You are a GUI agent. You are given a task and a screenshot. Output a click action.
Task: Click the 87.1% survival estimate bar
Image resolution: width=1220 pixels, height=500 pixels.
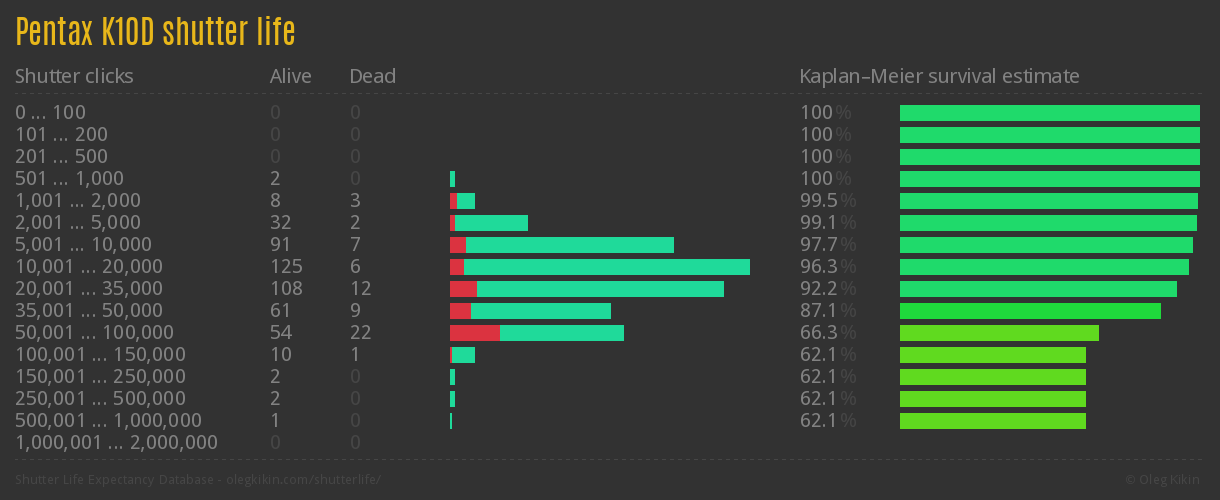coord(1030,311)
